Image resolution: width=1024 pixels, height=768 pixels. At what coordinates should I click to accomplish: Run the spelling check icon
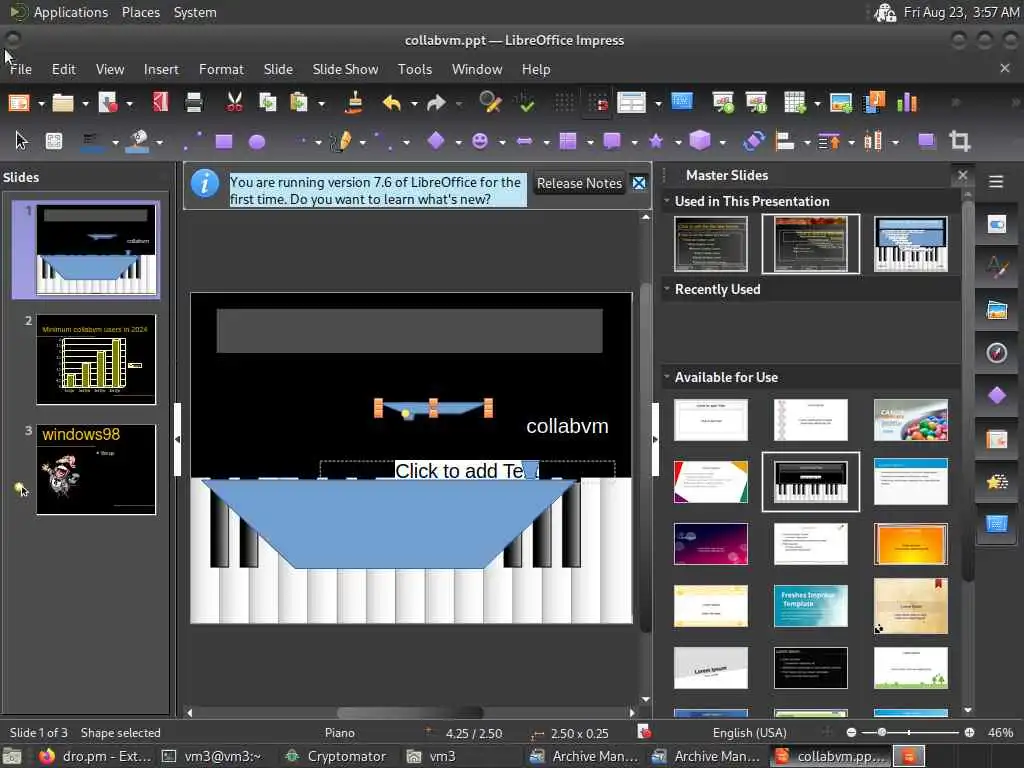[524, 103]
